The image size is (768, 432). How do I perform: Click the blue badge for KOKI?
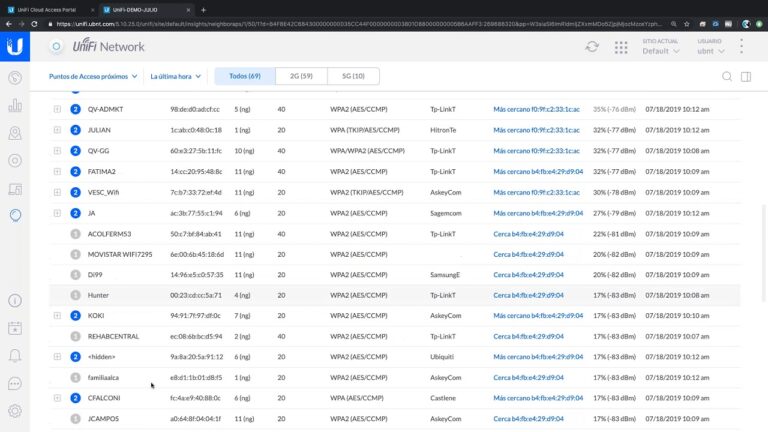click(75, 315)
